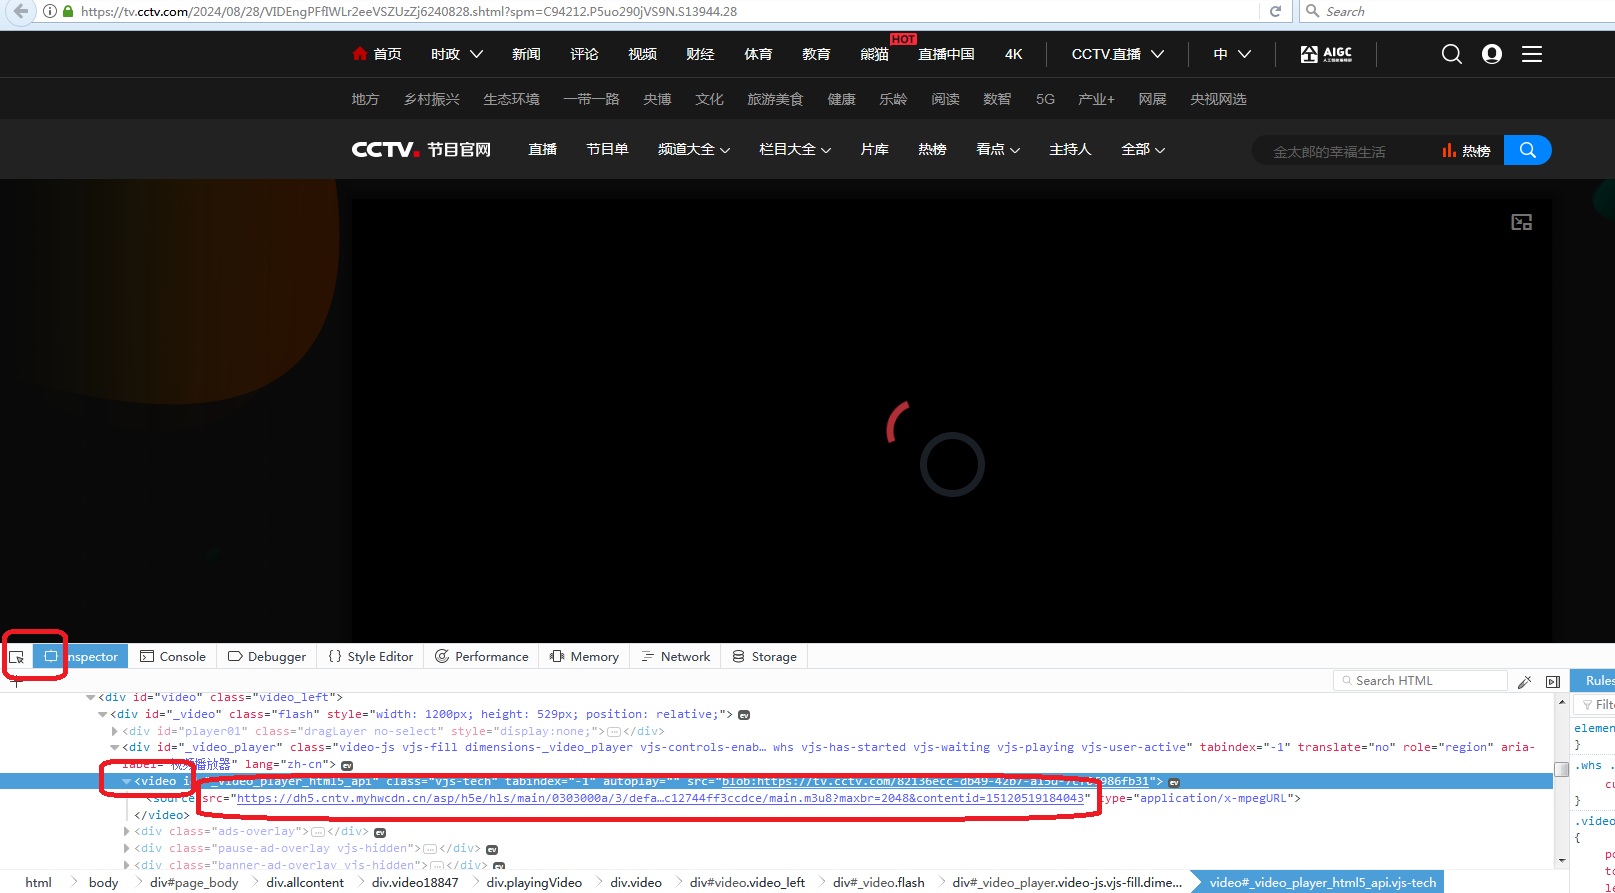Expand the CCTV直播 dropdown

click(x=1118, y=54)
